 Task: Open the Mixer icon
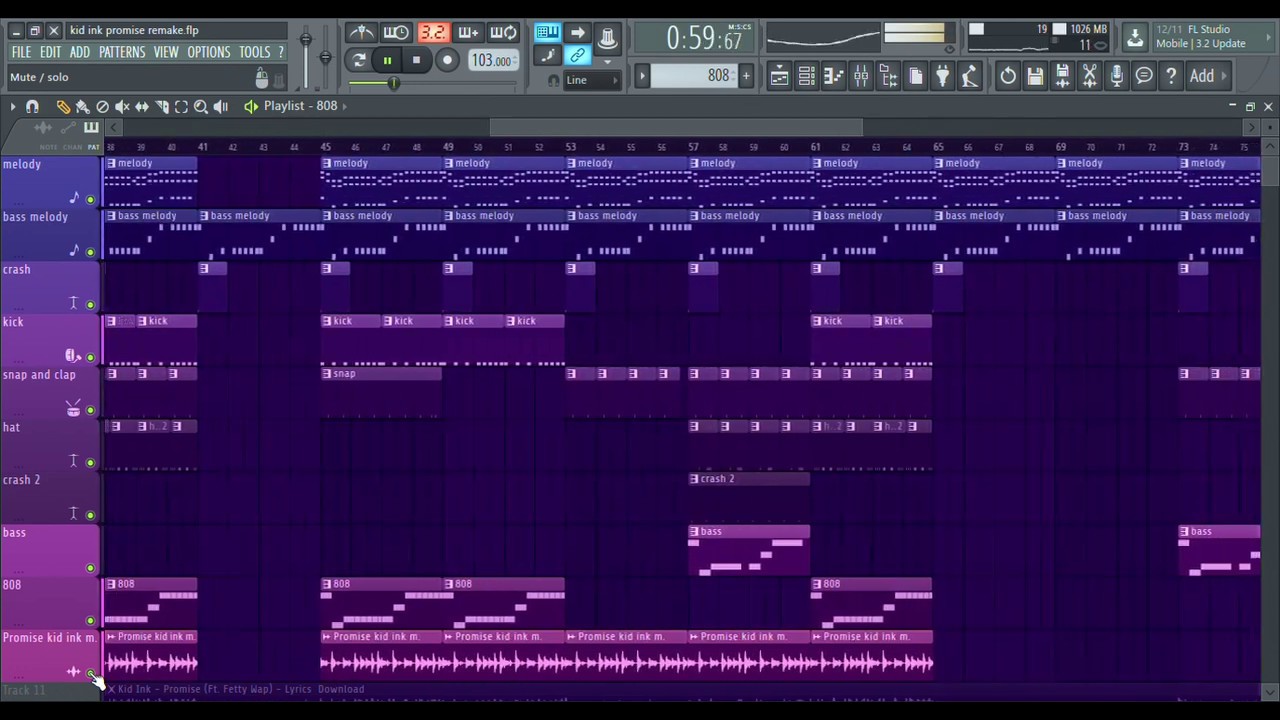[860, 76]
